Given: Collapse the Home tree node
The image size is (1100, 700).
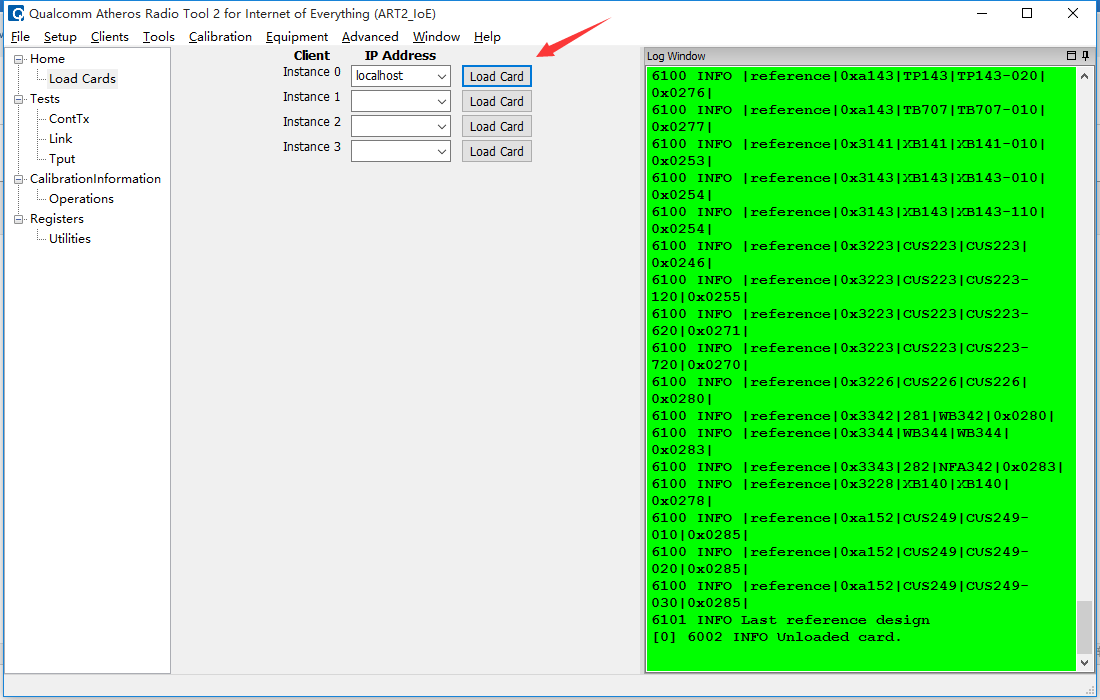Looking at the screenshot, I should tap(18, 59).
